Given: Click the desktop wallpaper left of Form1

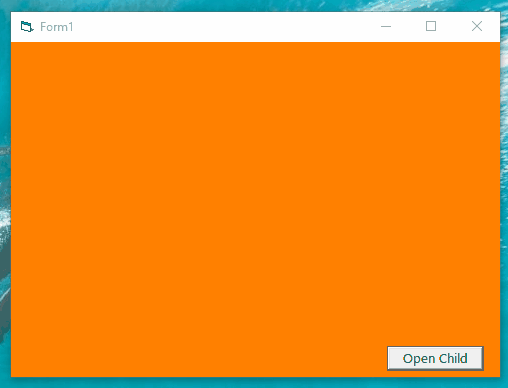Looking at the screenshot, I should pyautogui.click(x=5, y=200).
